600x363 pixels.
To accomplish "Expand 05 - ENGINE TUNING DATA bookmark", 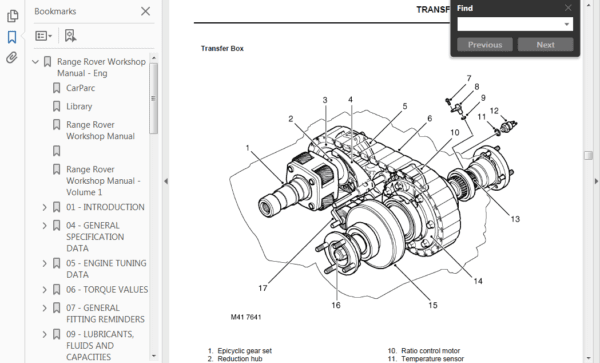I will [44, 264].
